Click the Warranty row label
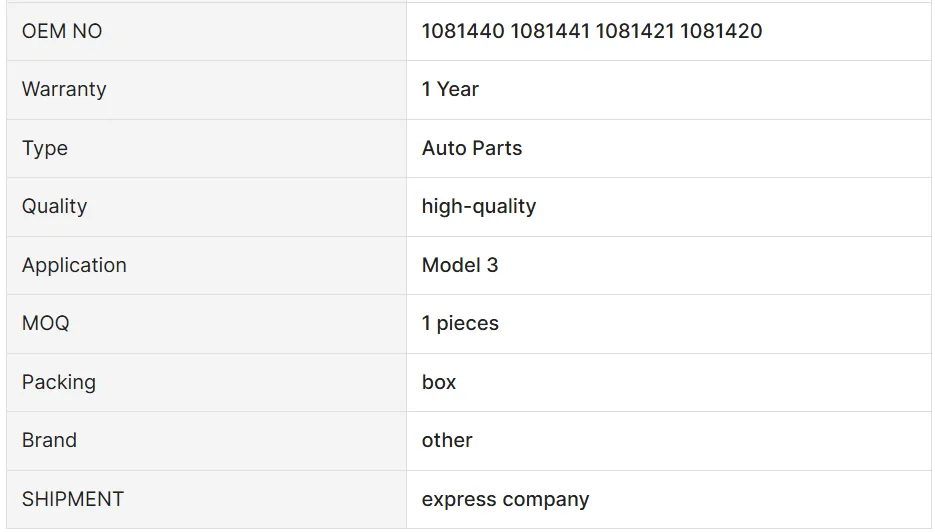Screen dimensions: 935x532 (64, 89)
